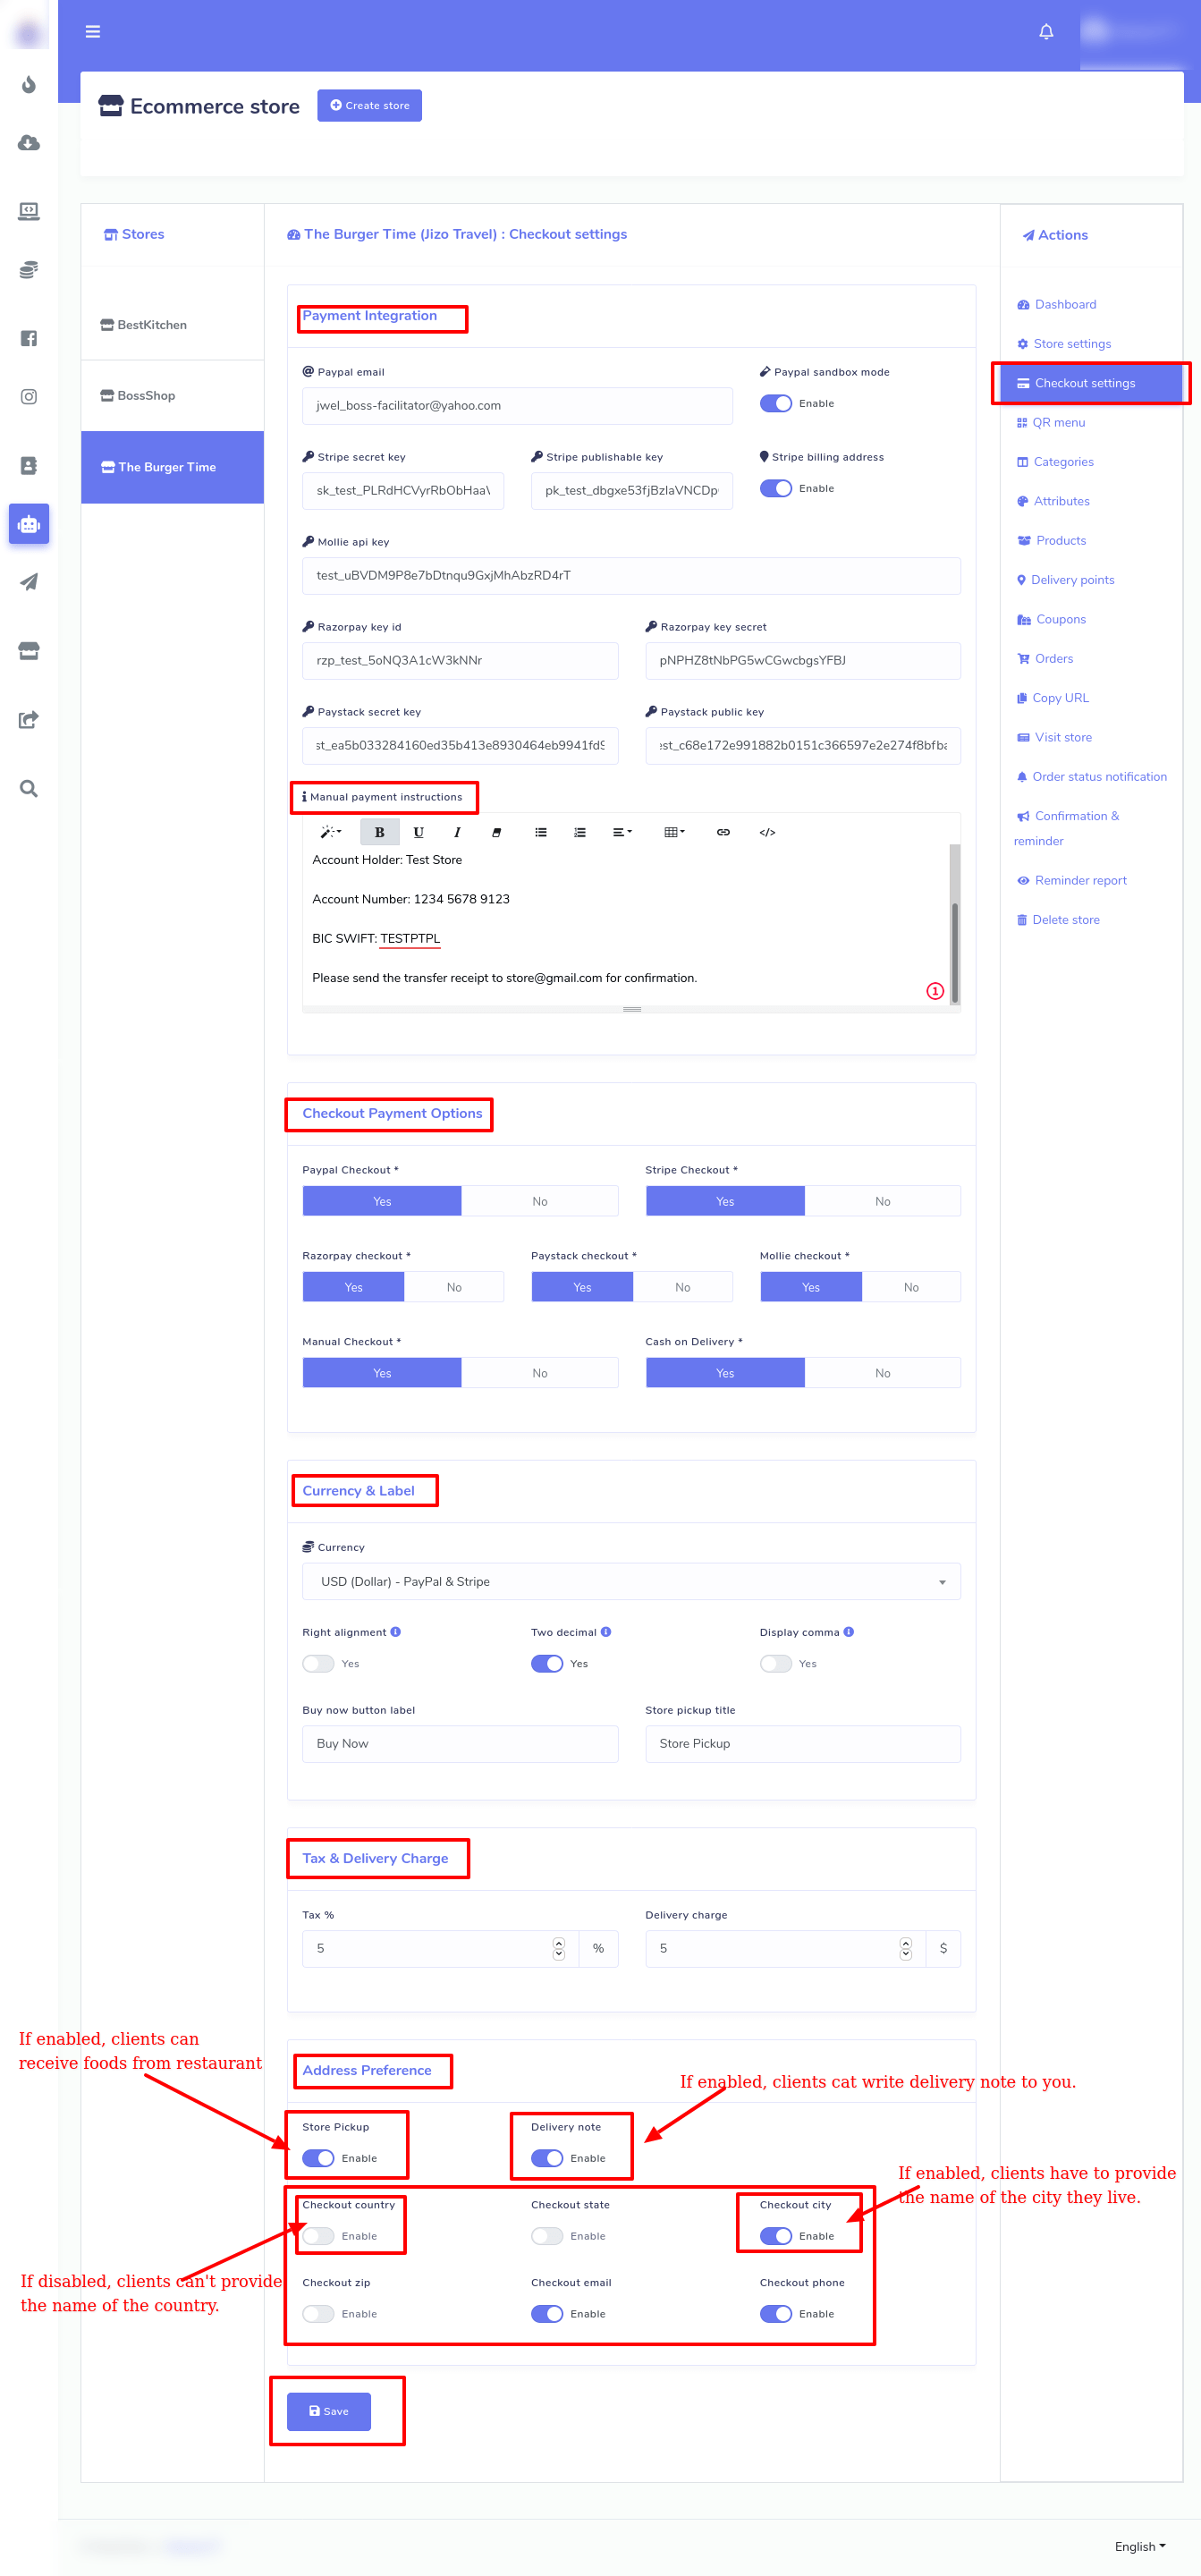The height and width of the screenshot is (2576, 1201).
Task: Open the Instagram icon in left sidebar
Action: (x=29, y=397)
